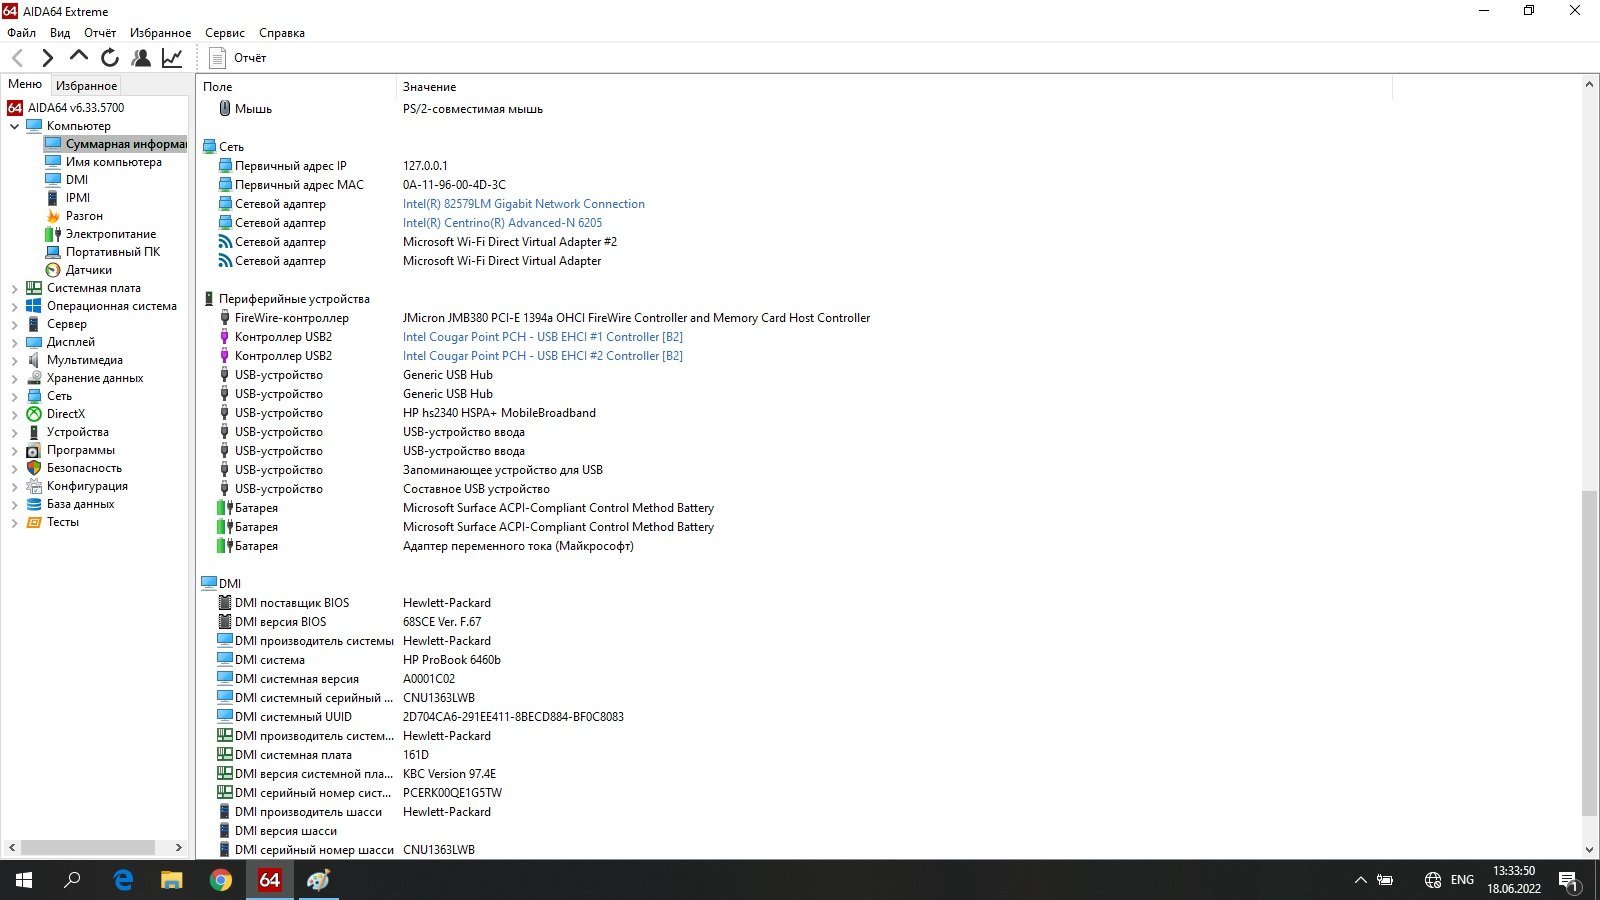The image size is (1600, 900).
Task: Open the Intel 82579LM Gigabit Network Connection link
Action: click(524, 204)
